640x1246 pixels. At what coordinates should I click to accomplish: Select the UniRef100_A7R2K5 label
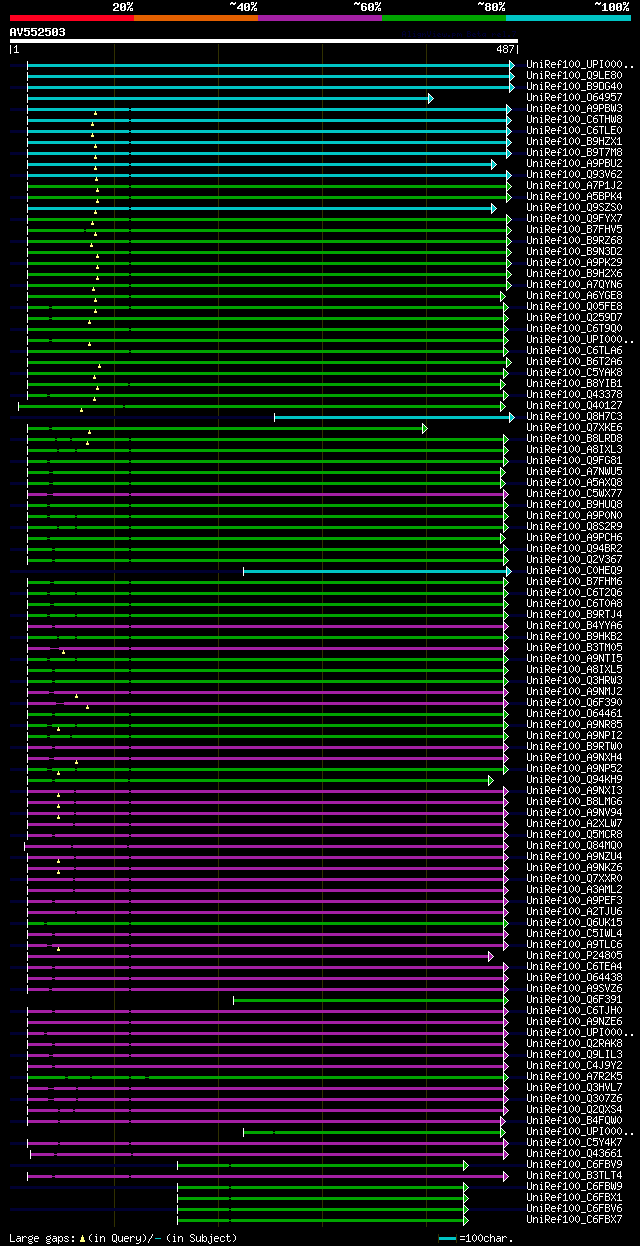pos(574,1076)
